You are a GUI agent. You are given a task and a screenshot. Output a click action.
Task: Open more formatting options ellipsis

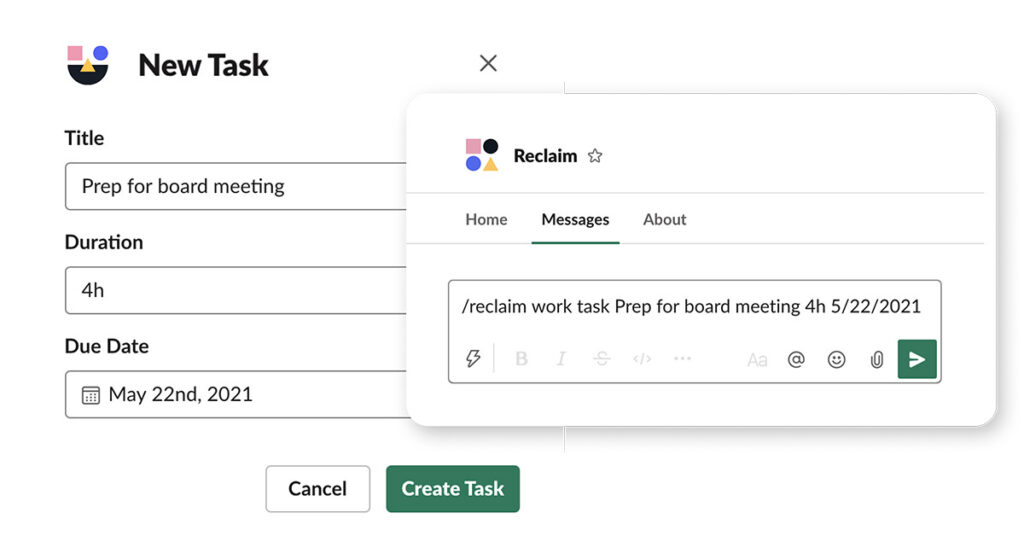click(683, 358)
